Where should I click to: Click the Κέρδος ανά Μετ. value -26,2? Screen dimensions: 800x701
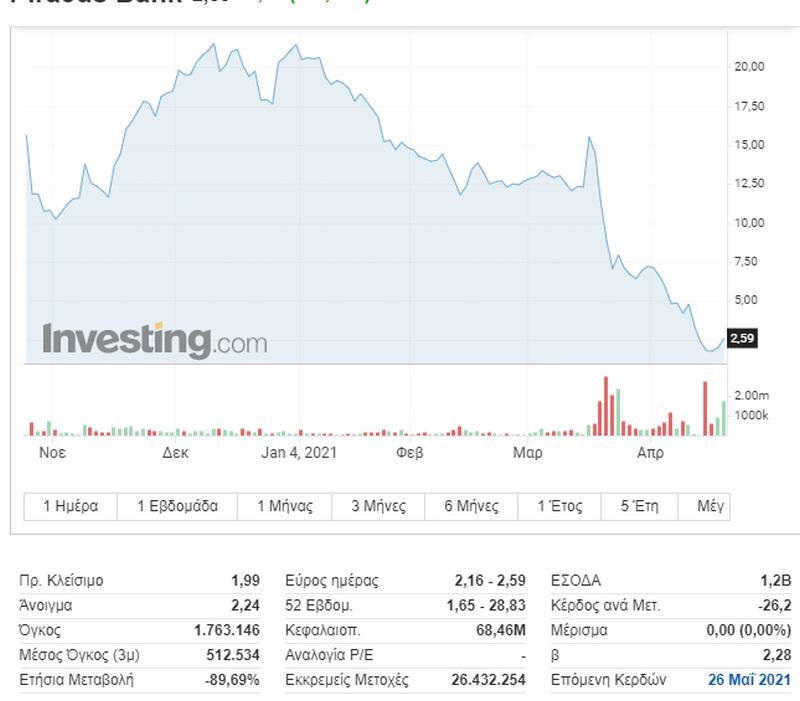pos(774,606)
